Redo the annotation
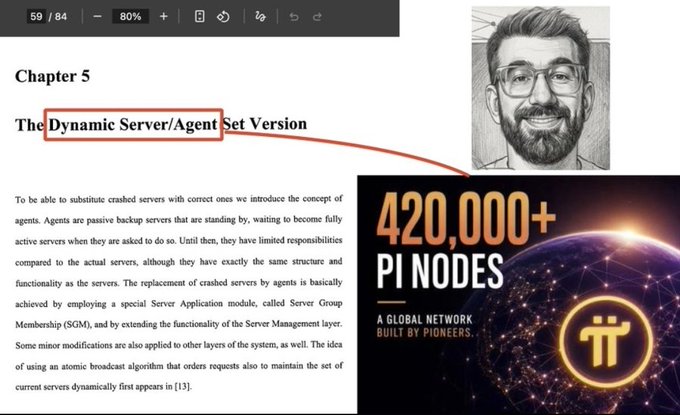 [317, 17]
